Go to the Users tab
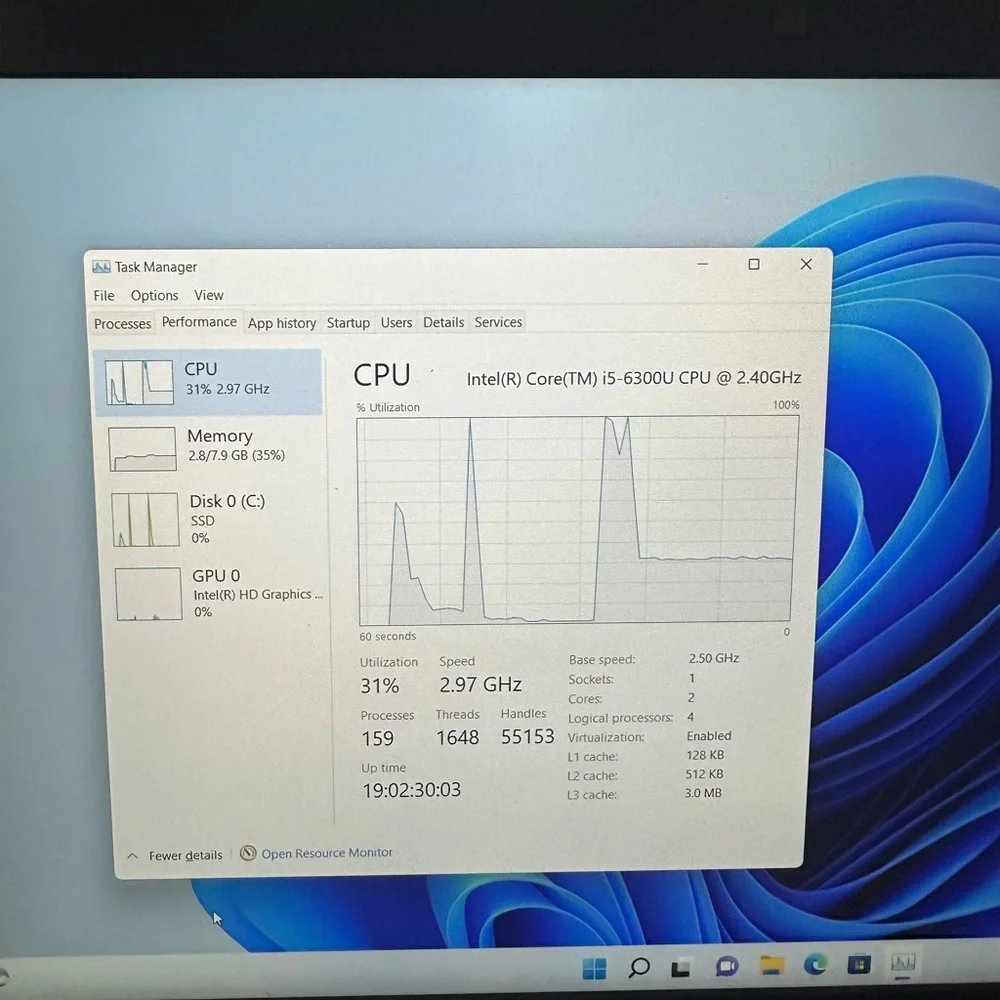 396,323
